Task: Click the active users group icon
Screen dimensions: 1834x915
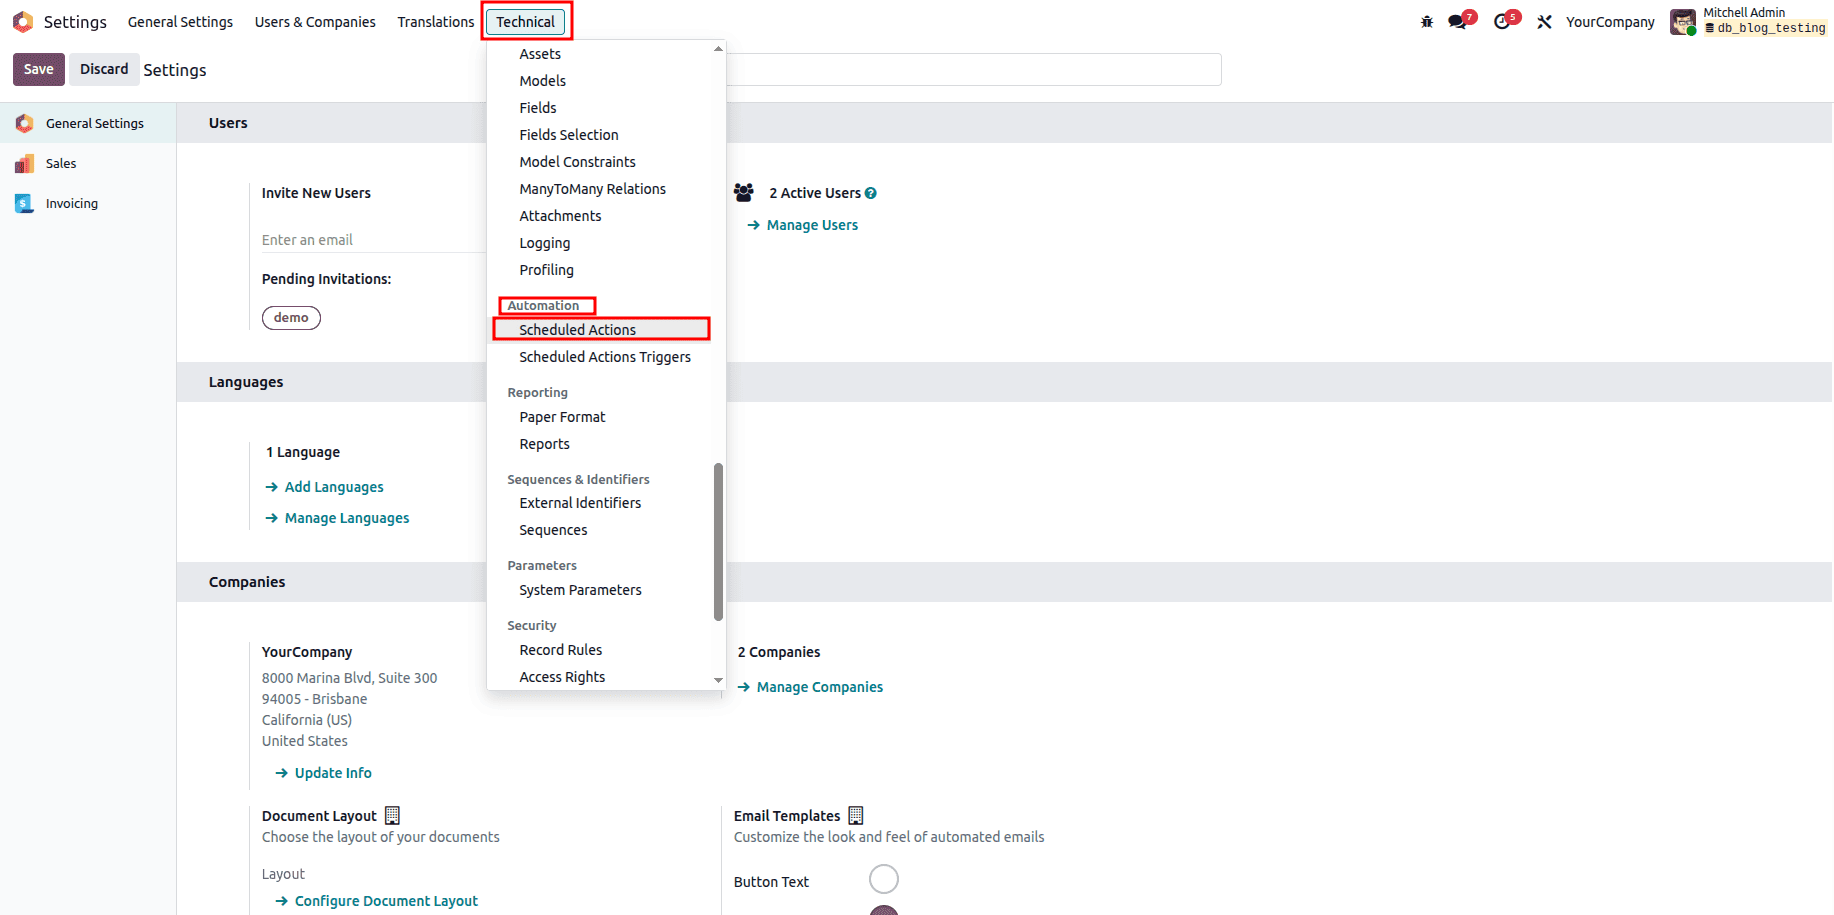Action: tap(744, 192)
